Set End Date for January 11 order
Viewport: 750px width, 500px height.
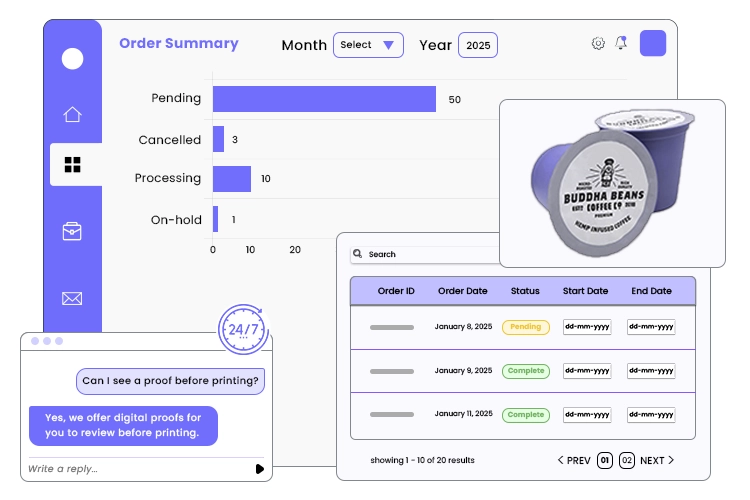pyautogui.click(x=651, y=415)
